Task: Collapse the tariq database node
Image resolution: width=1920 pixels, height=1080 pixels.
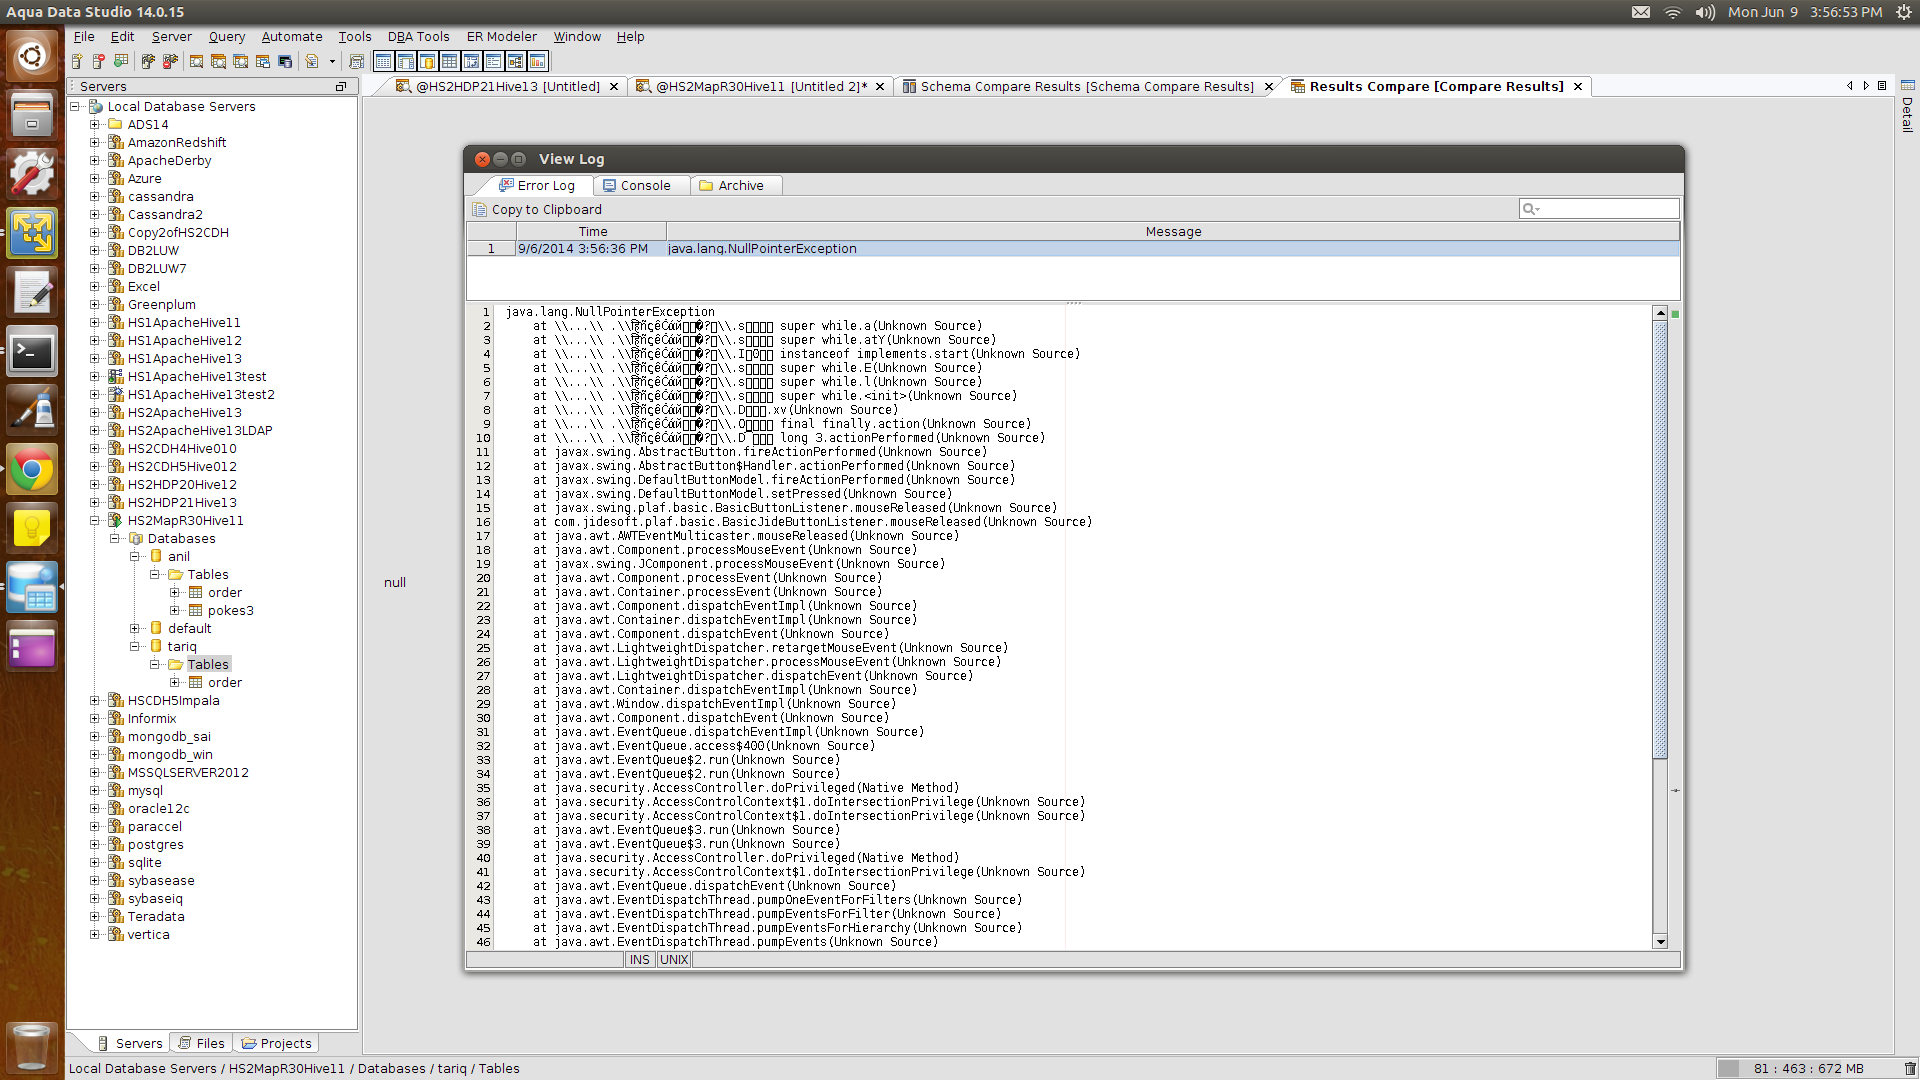Action: click(135, 647)
